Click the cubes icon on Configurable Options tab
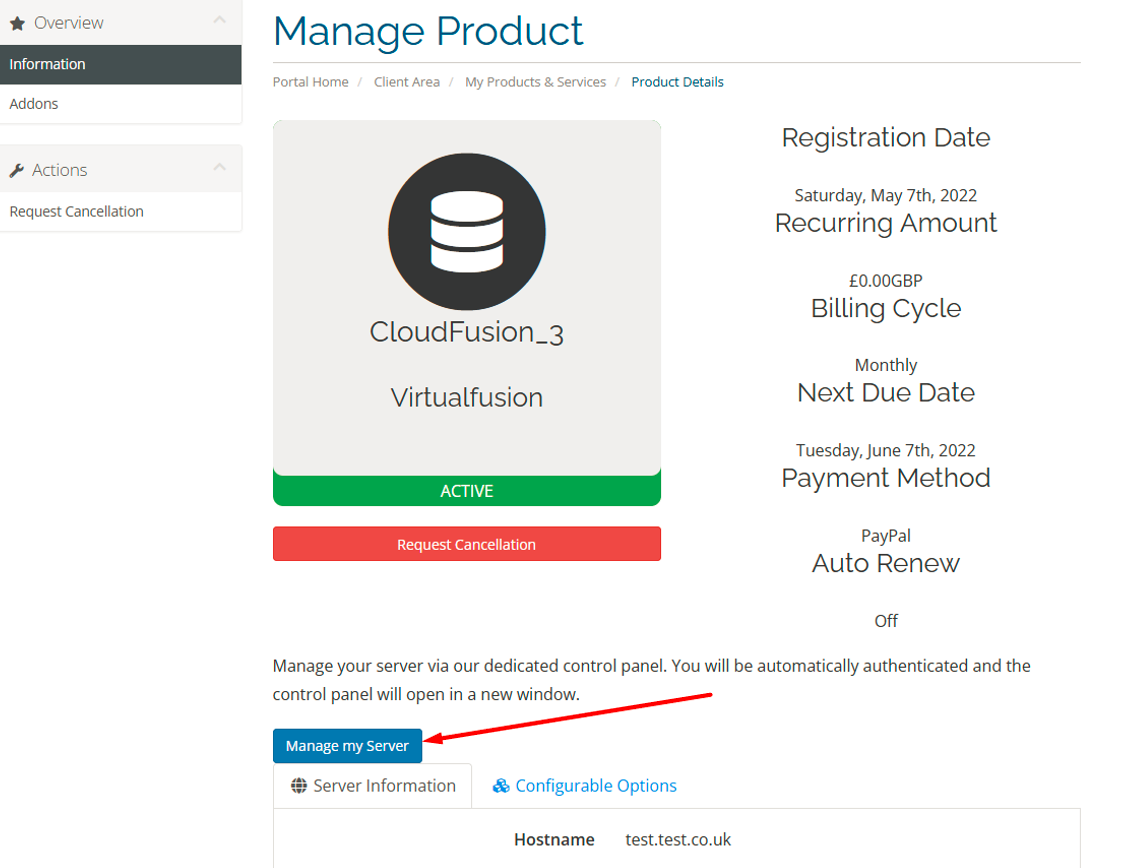This screenshot has width=1129, height=868. click(x=500, y=785)
